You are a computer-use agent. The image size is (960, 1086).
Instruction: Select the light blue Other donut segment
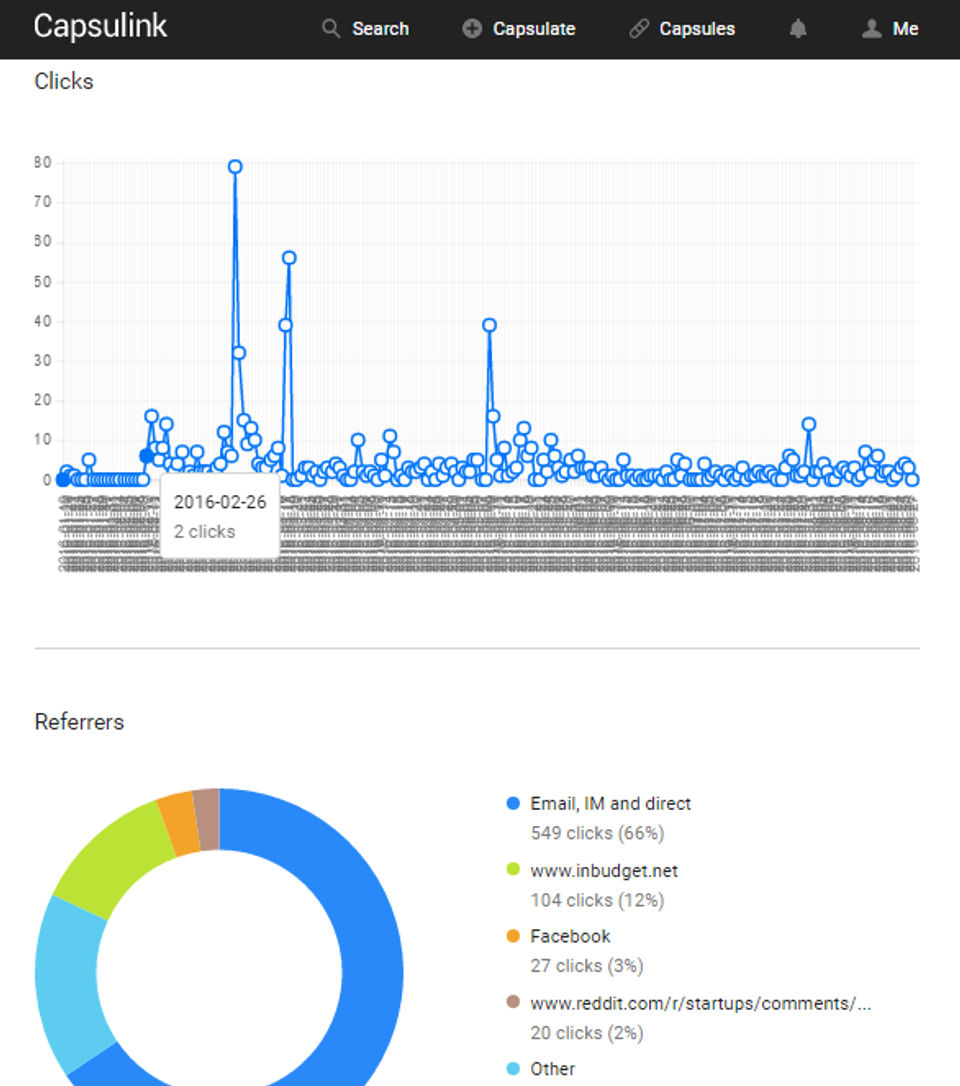68,983
